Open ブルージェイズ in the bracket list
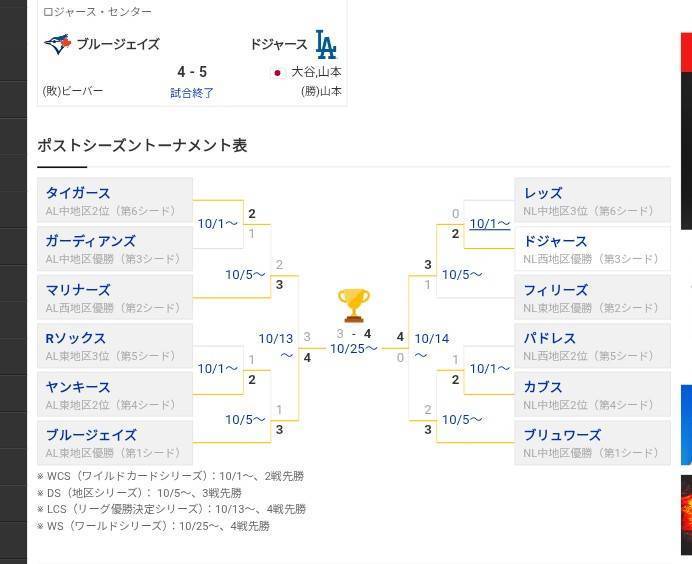This screenshot has height=564, width=692. [x=91, y=435]
